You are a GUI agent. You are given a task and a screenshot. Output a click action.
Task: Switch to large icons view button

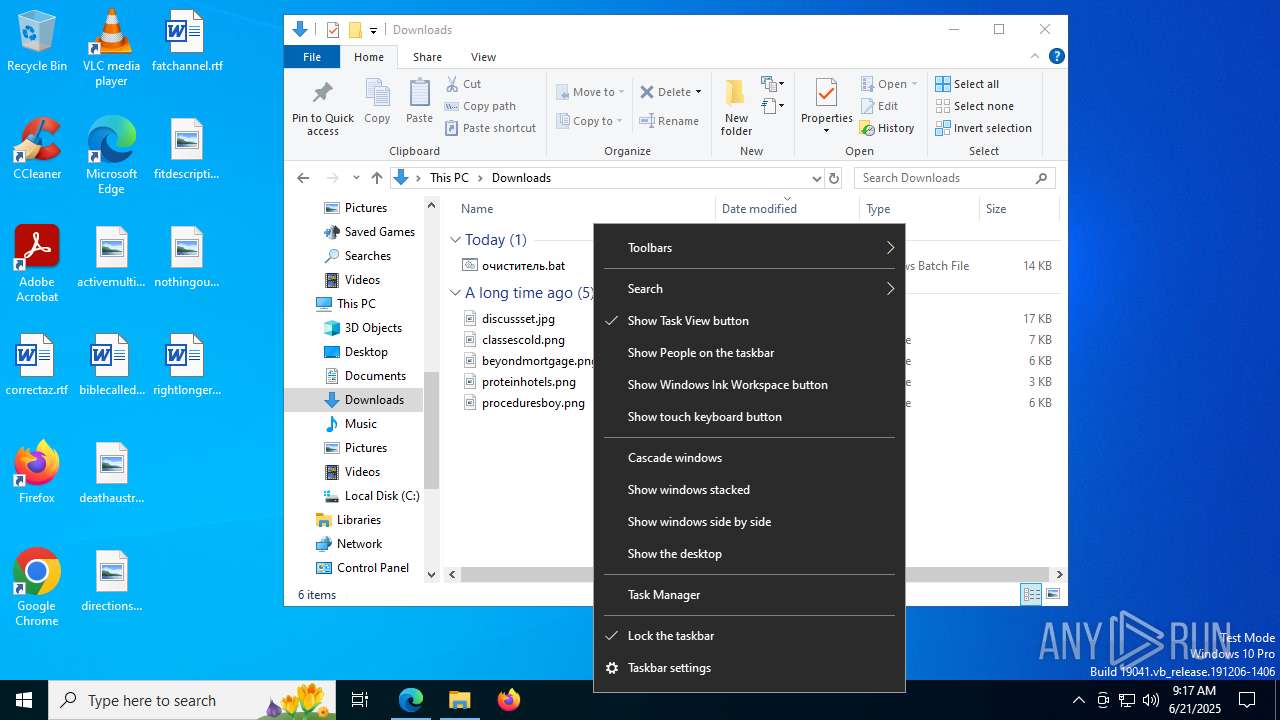[x=1052, y=595]
